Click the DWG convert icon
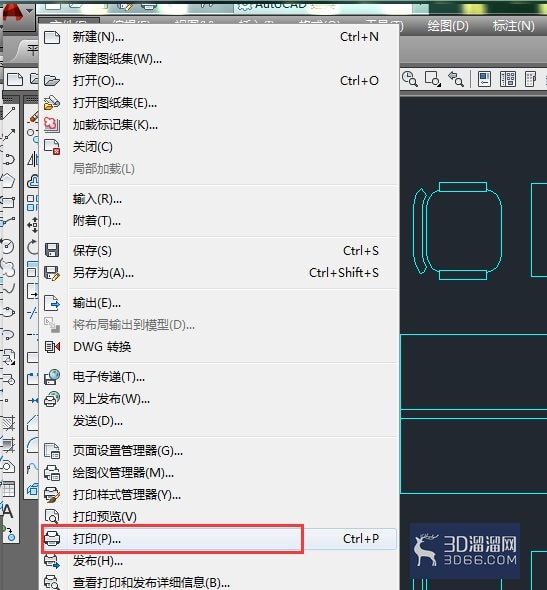Viewport: 547px width, 590px height. coord(52,346)
